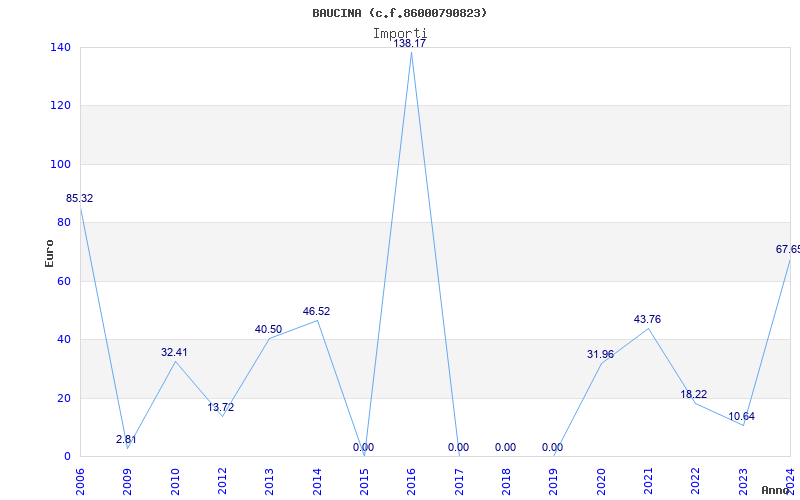Click the 20 y-axis tick label
800x500 pixels.
pyautogui.click(x=64, y=398)
